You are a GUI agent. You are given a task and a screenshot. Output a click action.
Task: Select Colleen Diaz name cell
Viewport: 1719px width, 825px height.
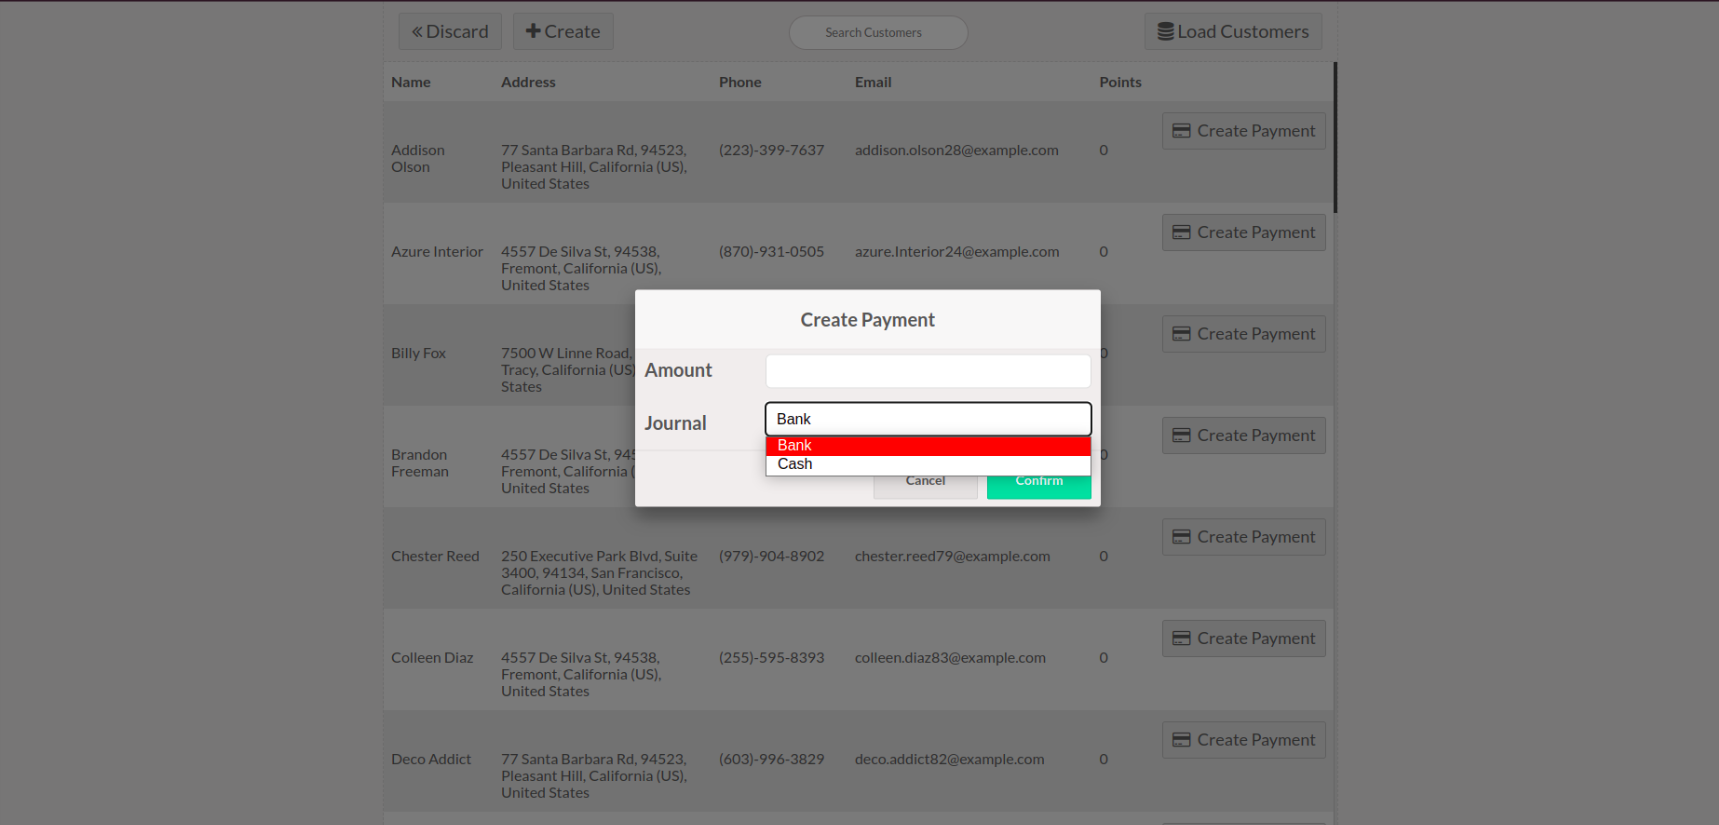click(432, 658)
